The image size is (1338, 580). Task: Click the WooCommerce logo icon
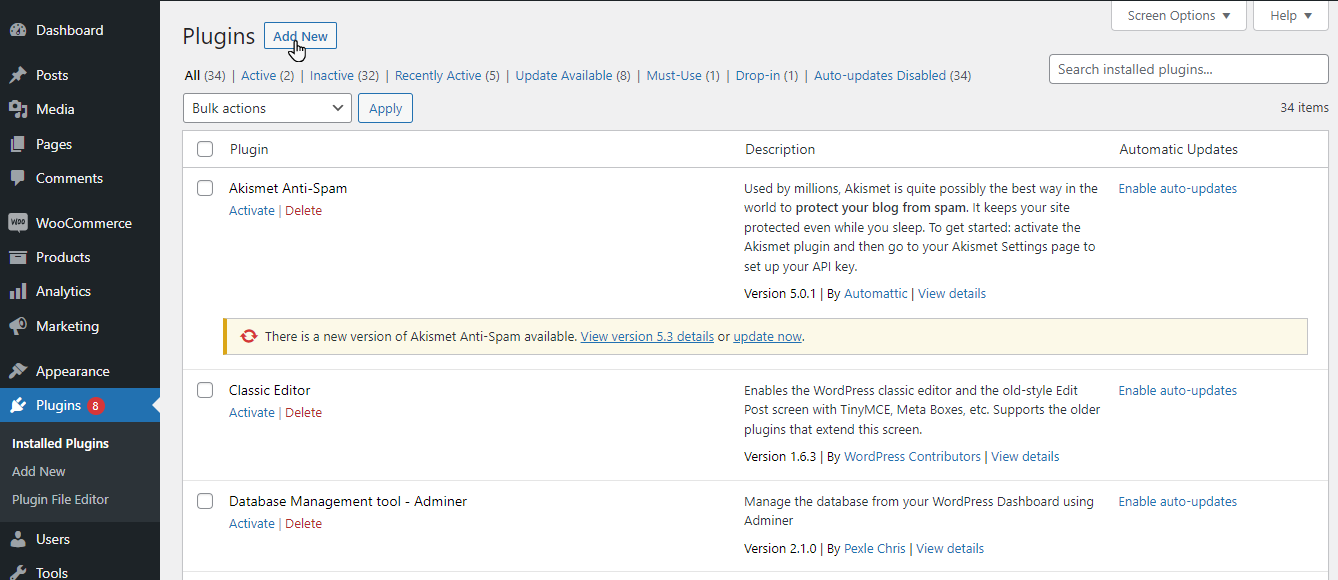[x=18, y=223]
